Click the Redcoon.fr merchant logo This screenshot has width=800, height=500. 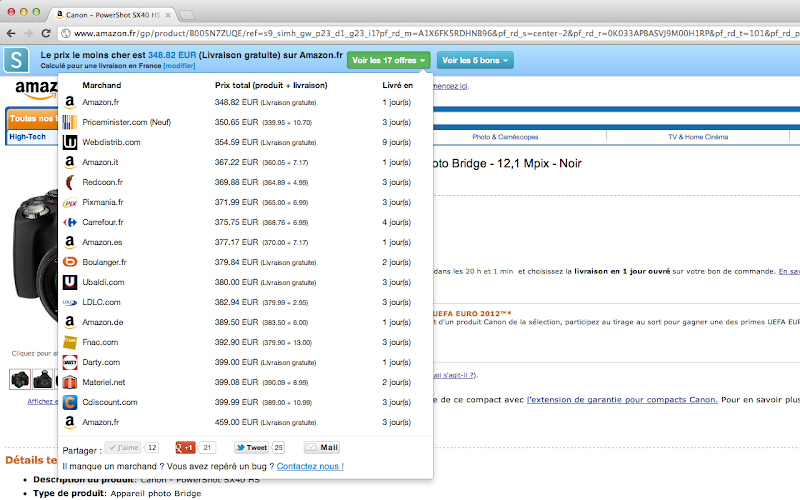tap(70, 182)
